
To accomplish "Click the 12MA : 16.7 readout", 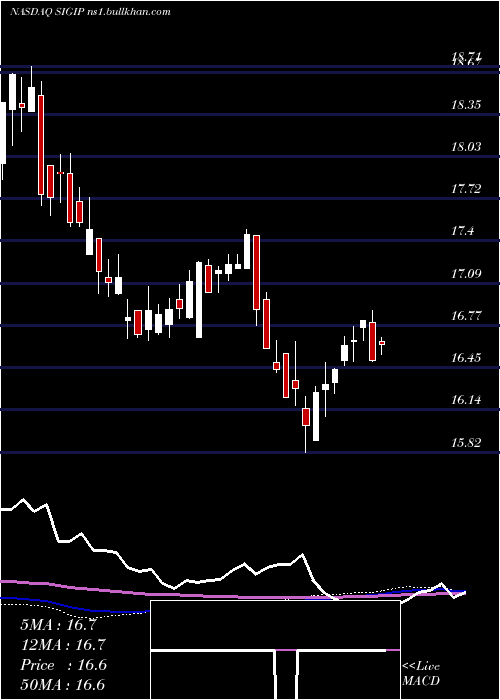I will (x=63, y=645).
